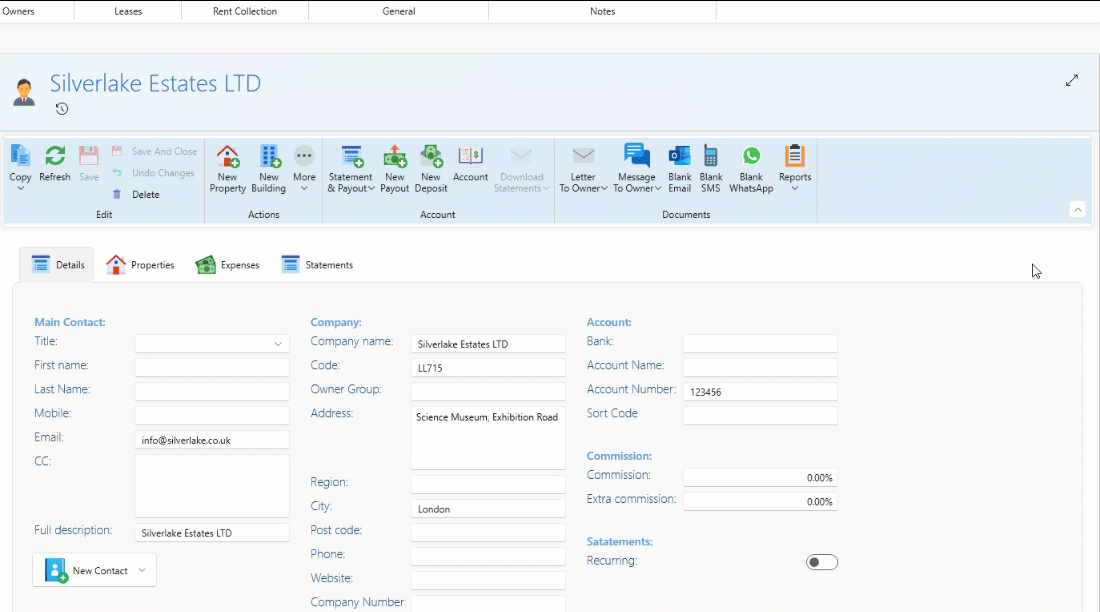Delete the owner record

145,195
